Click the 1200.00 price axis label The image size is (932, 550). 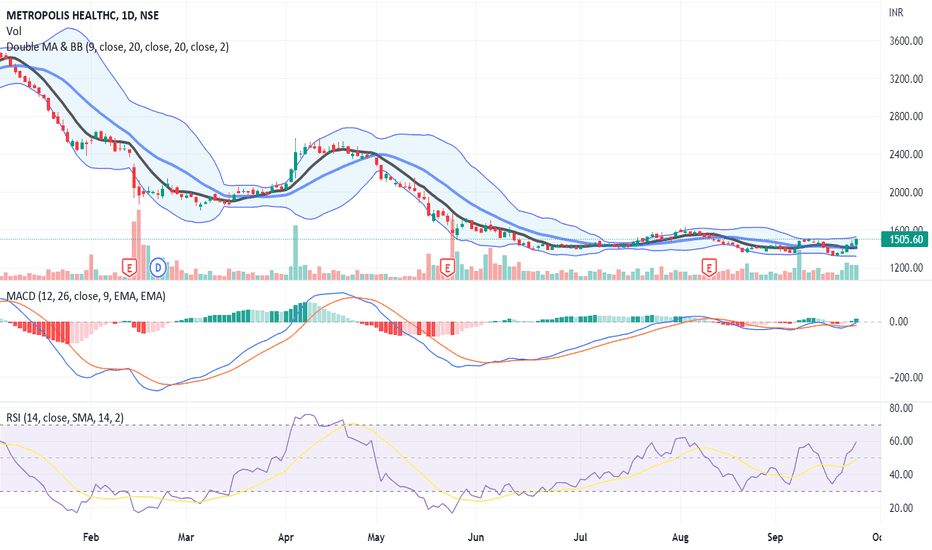[x=906, y=268]
